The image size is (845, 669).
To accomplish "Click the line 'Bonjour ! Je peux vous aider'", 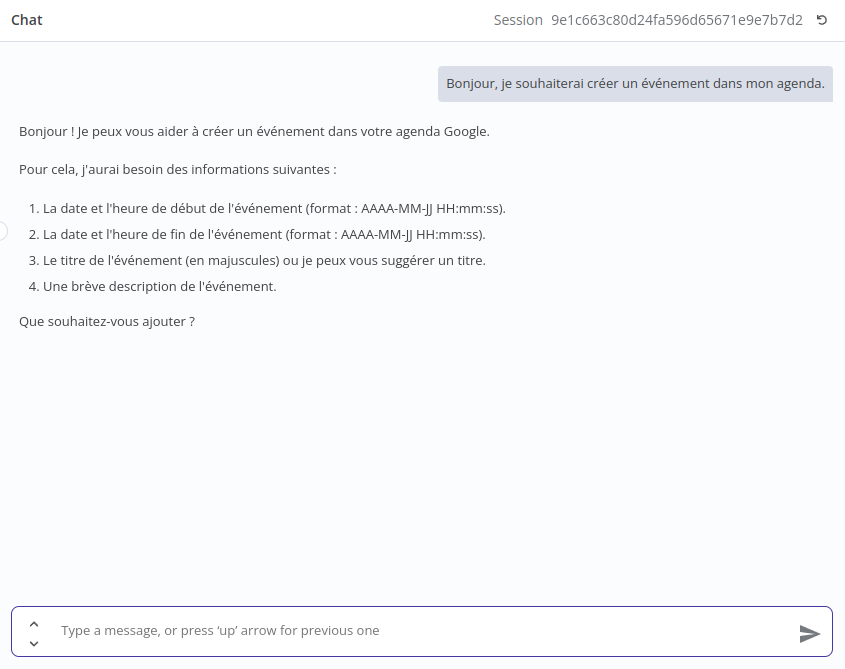I will pos(254,132).
